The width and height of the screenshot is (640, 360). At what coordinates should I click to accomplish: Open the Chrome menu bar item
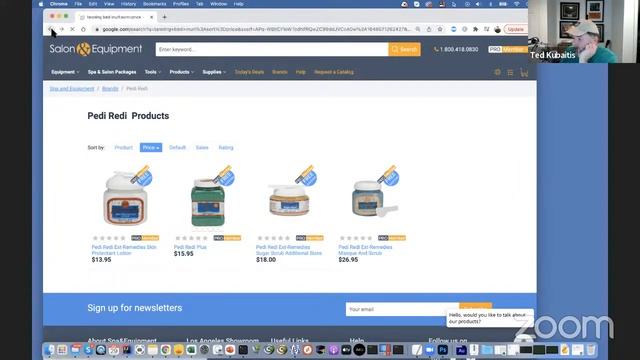click(59, 4)
